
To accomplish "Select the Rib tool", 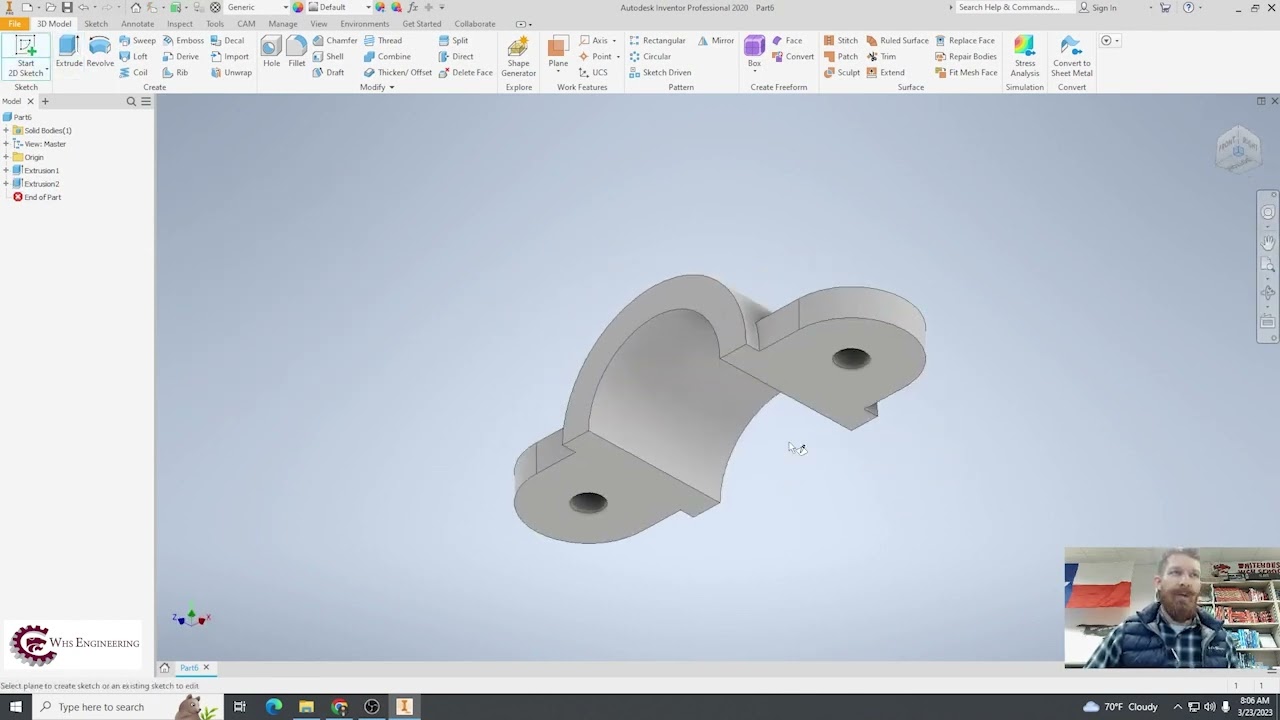I will point(175,72).
